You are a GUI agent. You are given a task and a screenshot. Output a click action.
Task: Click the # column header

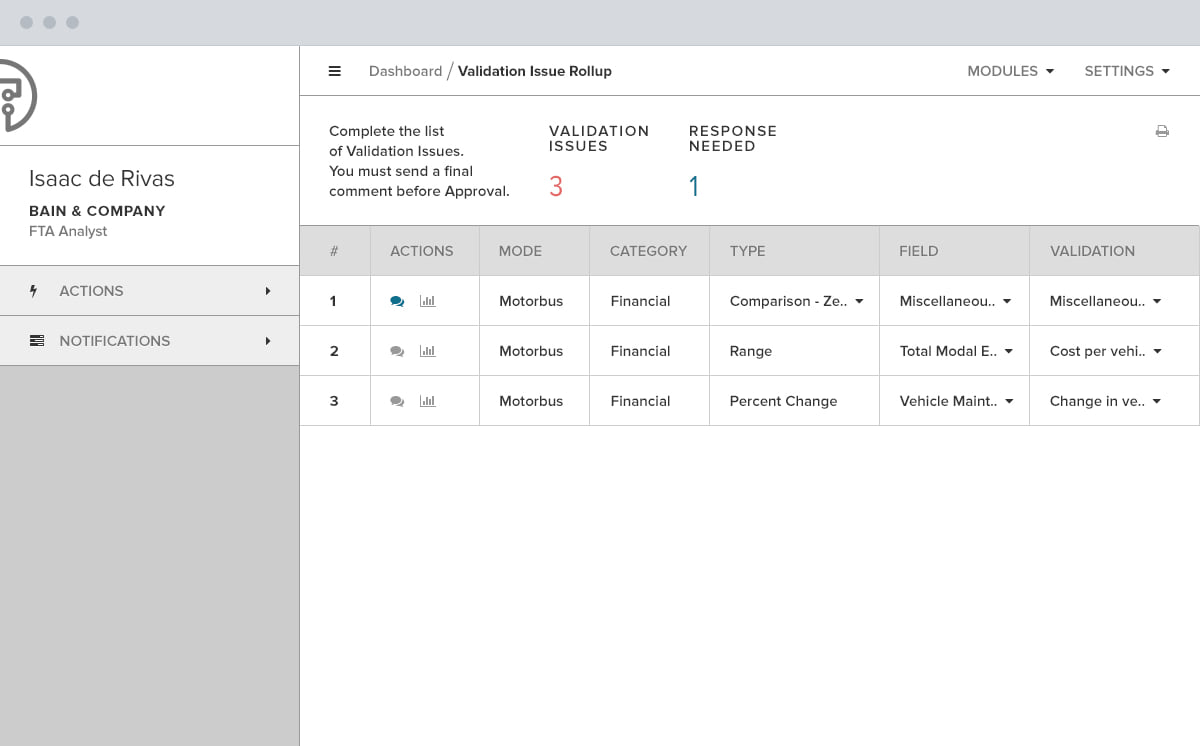(334, 251)
